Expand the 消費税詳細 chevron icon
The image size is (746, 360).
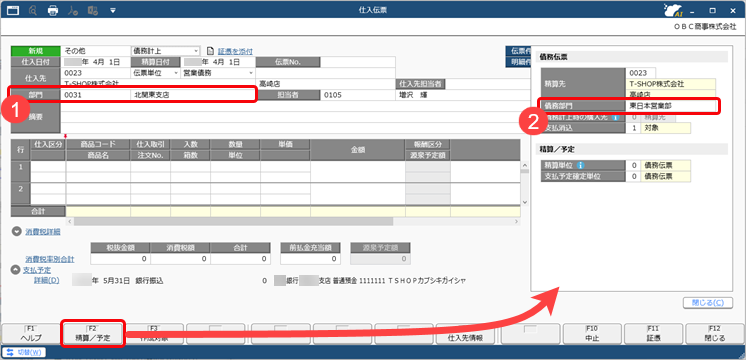(17, 232)
